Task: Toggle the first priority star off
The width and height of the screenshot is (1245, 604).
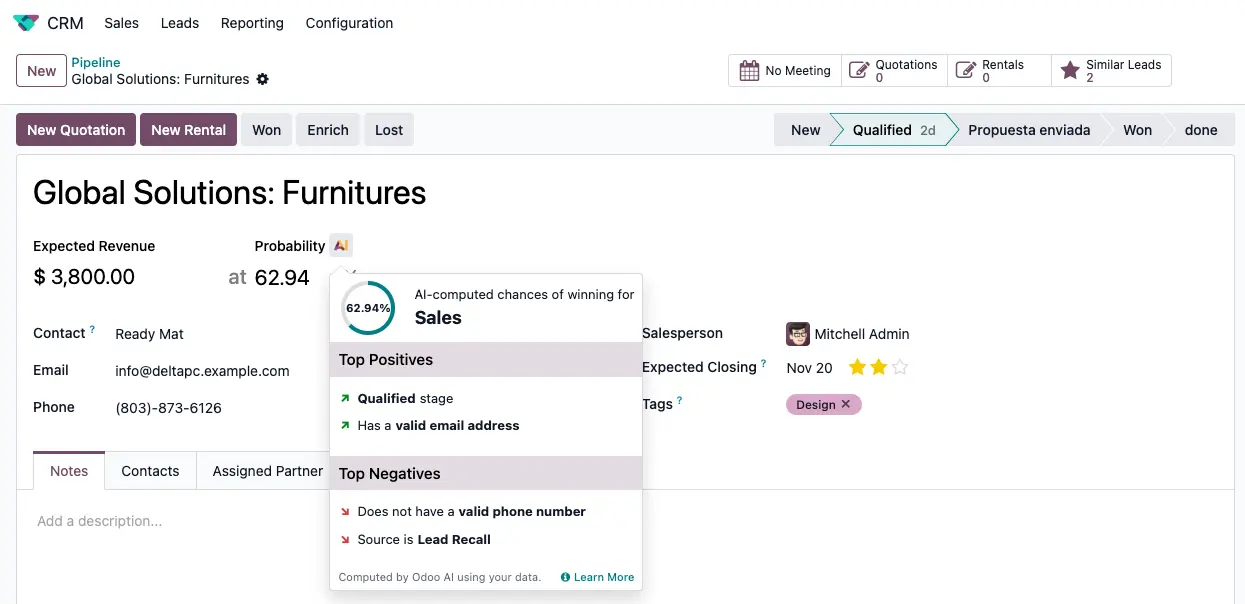Action: pyautogui.click(x=858, y=367)
